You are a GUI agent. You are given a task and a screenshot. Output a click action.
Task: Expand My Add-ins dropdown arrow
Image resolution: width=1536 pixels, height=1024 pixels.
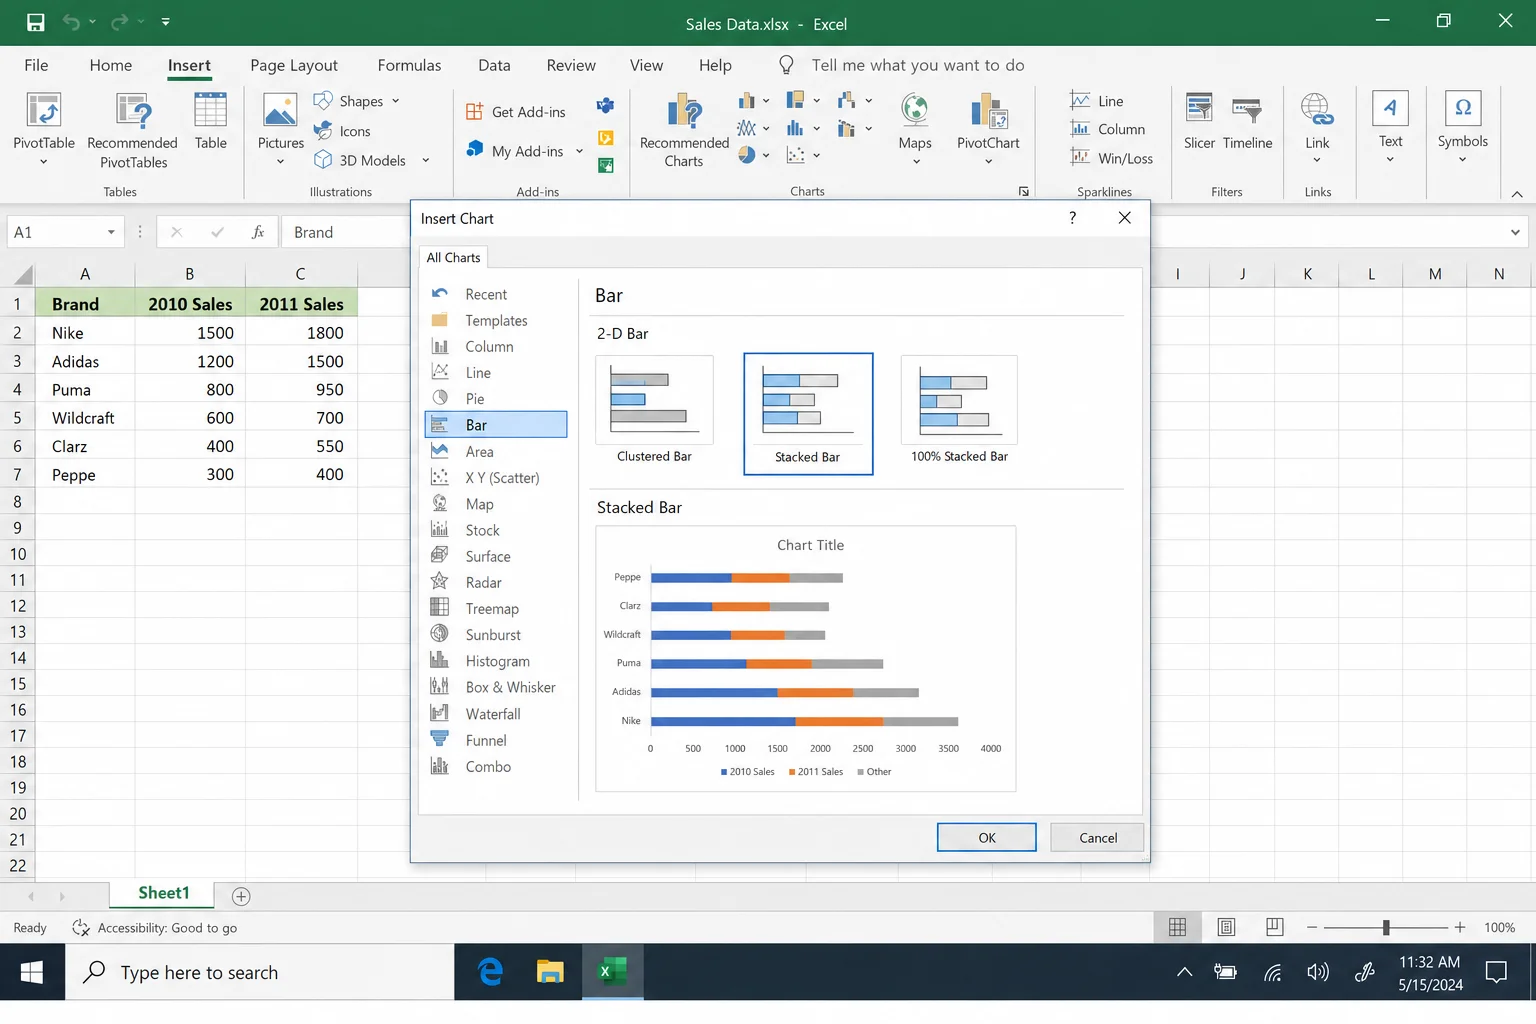click(x=579, y=151)
